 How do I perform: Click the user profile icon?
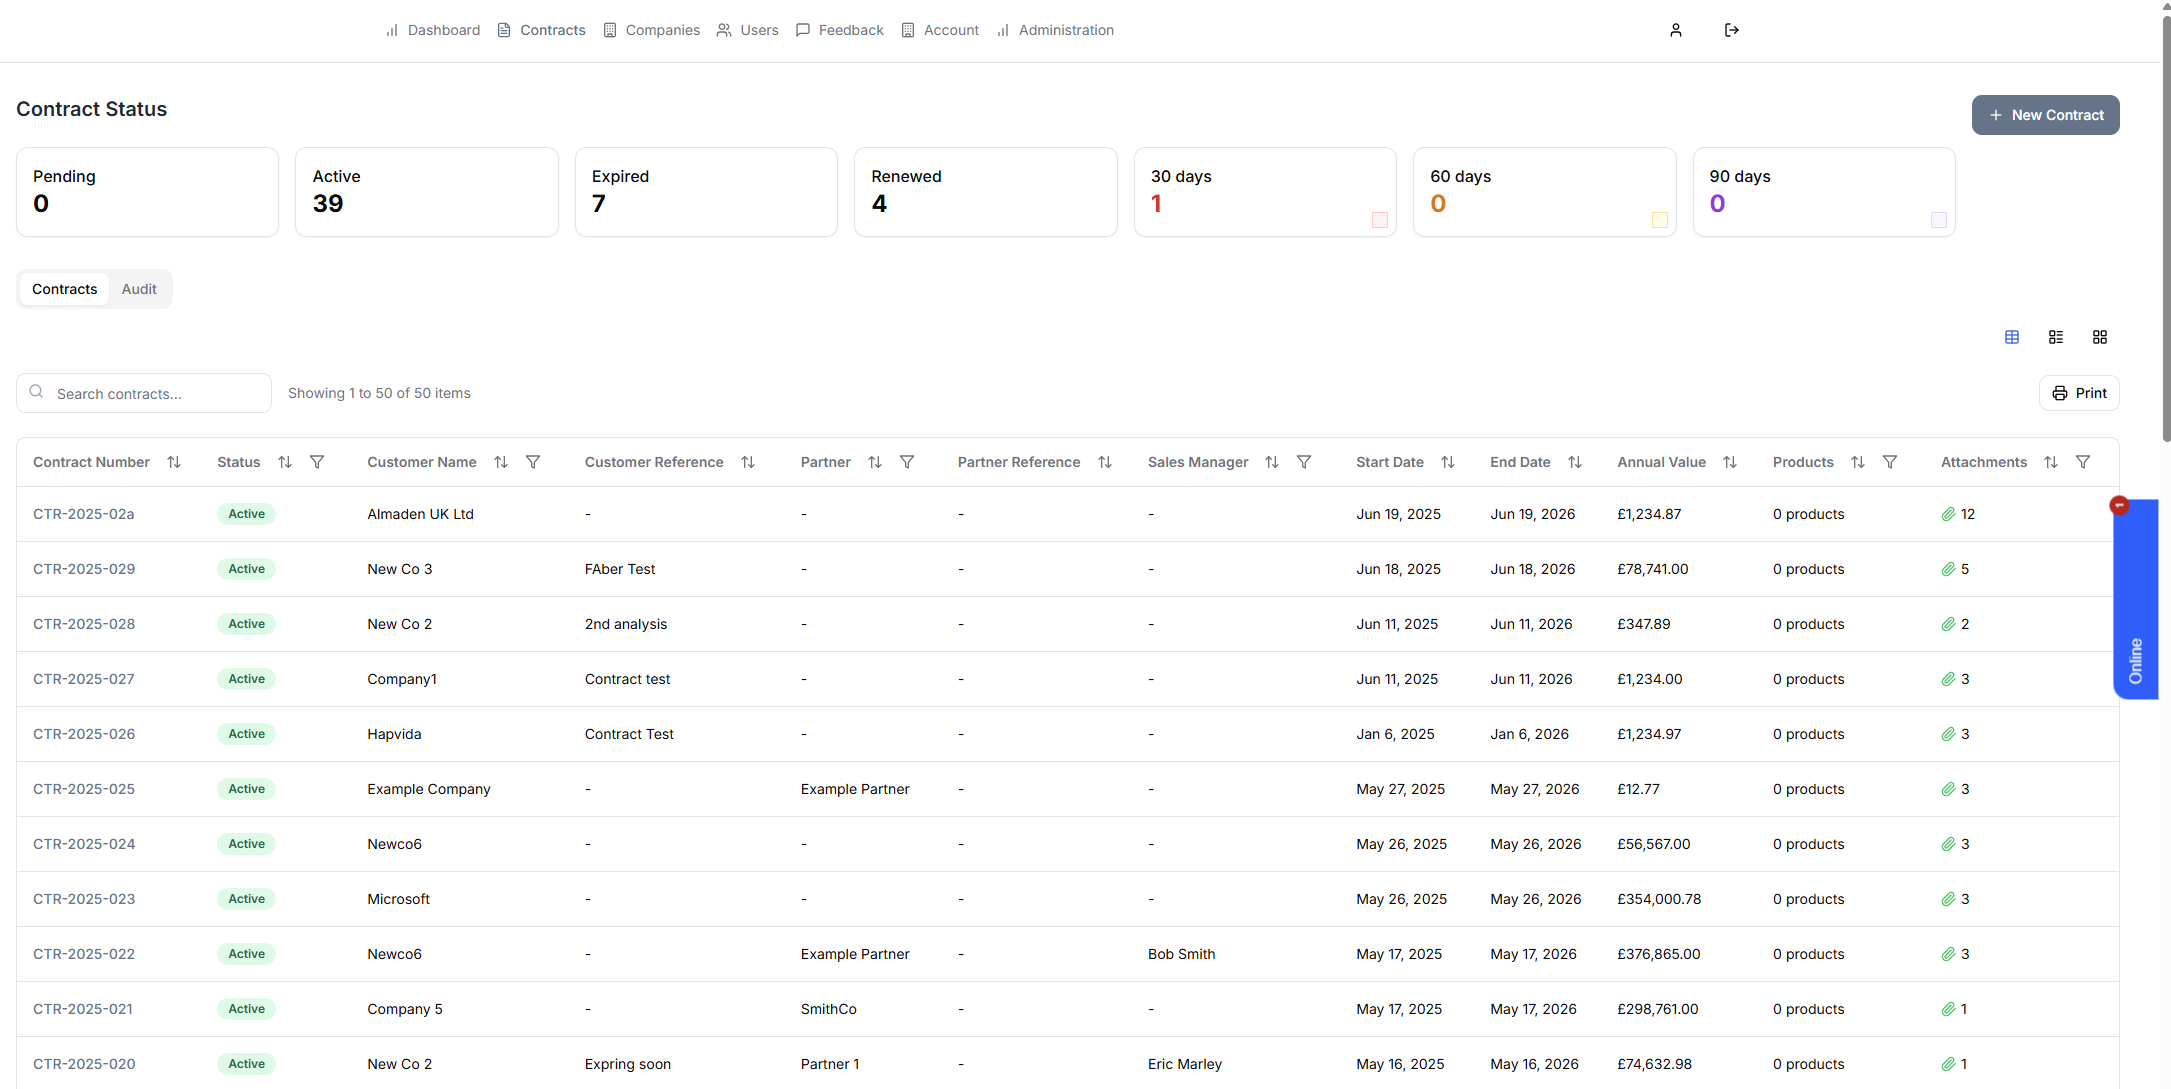coord(1676,30)
